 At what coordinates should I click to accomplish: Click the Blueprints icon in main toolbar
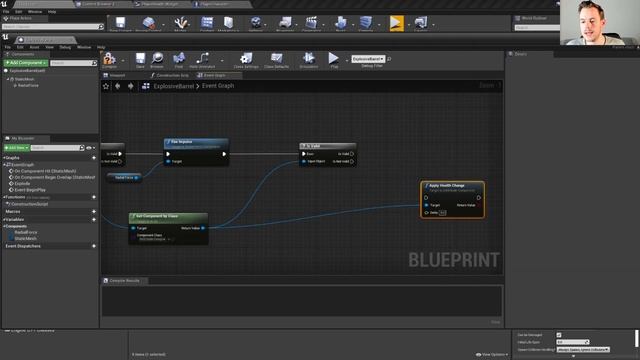(x=285, y=24)
